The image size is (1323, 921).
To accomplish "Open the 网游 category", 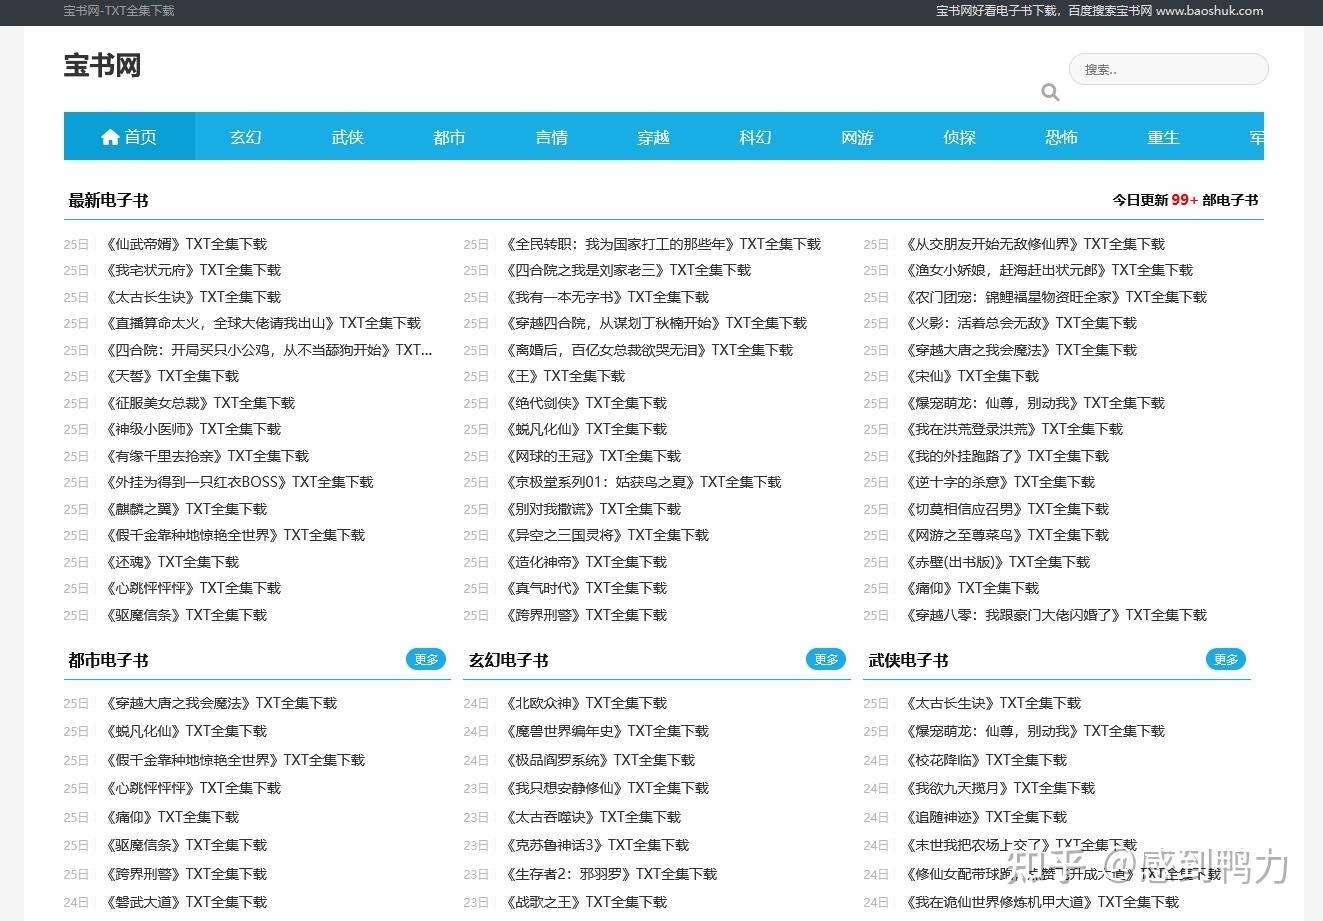I will [x=857, y=137].
